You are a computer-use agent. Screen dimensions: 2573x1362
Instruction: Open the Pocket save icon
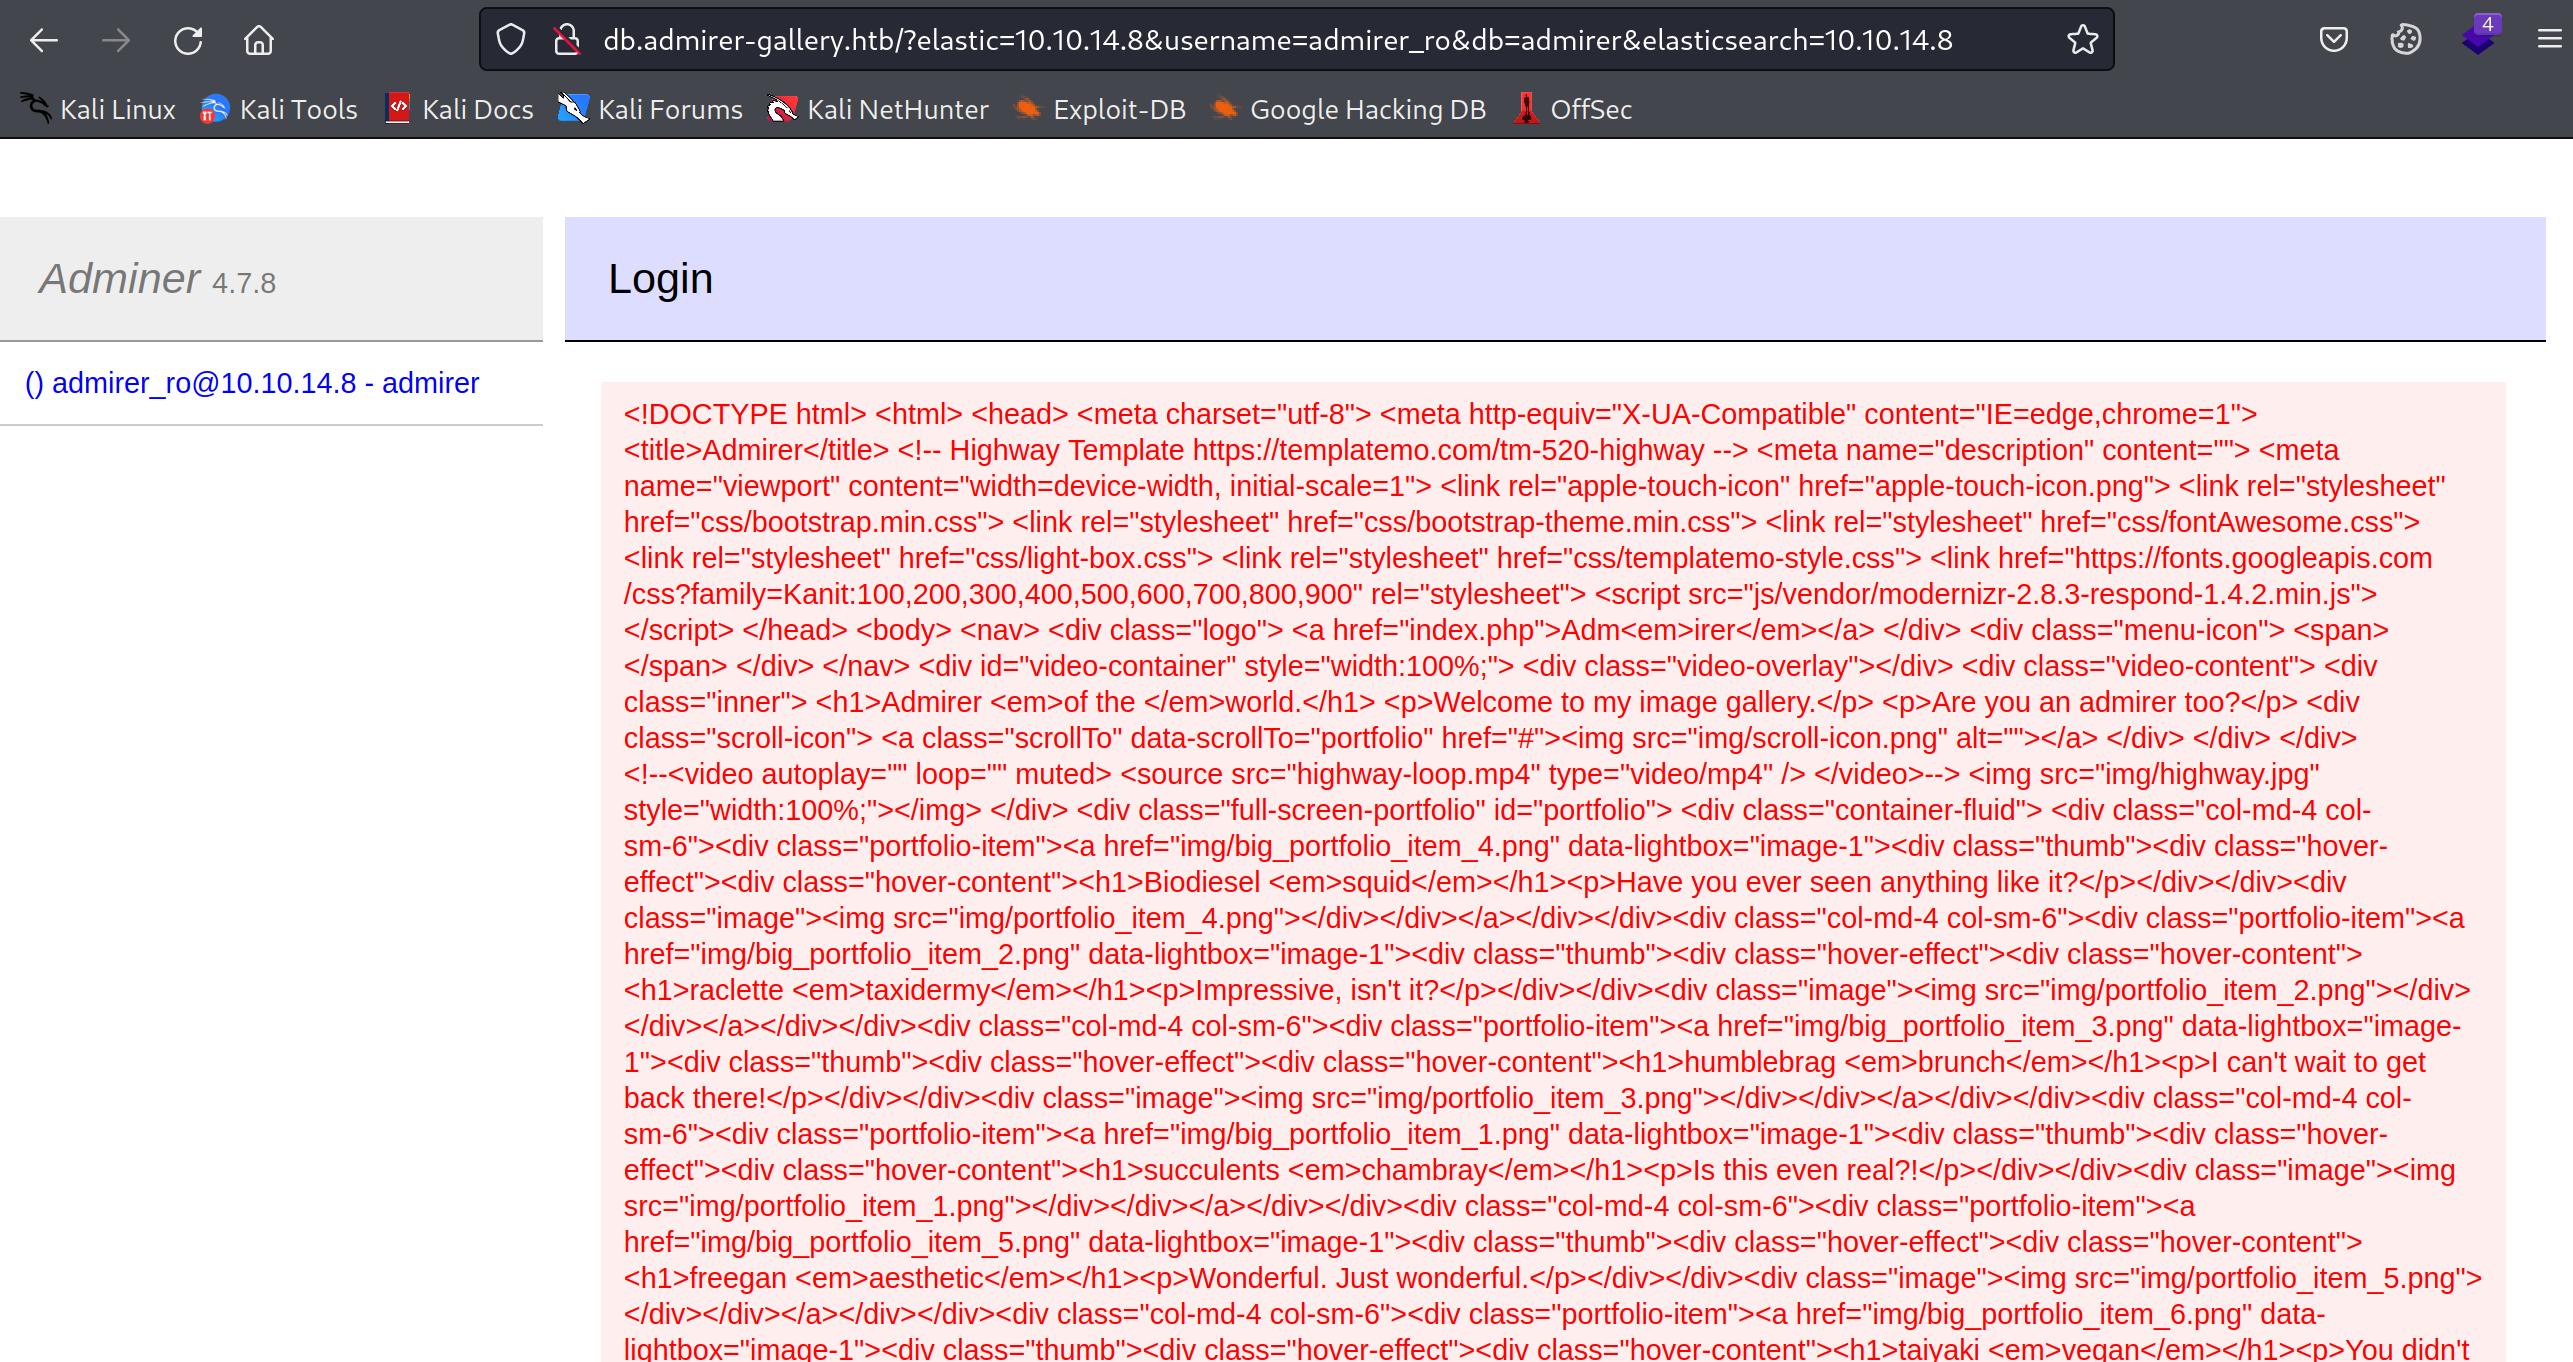(2333, 40)
